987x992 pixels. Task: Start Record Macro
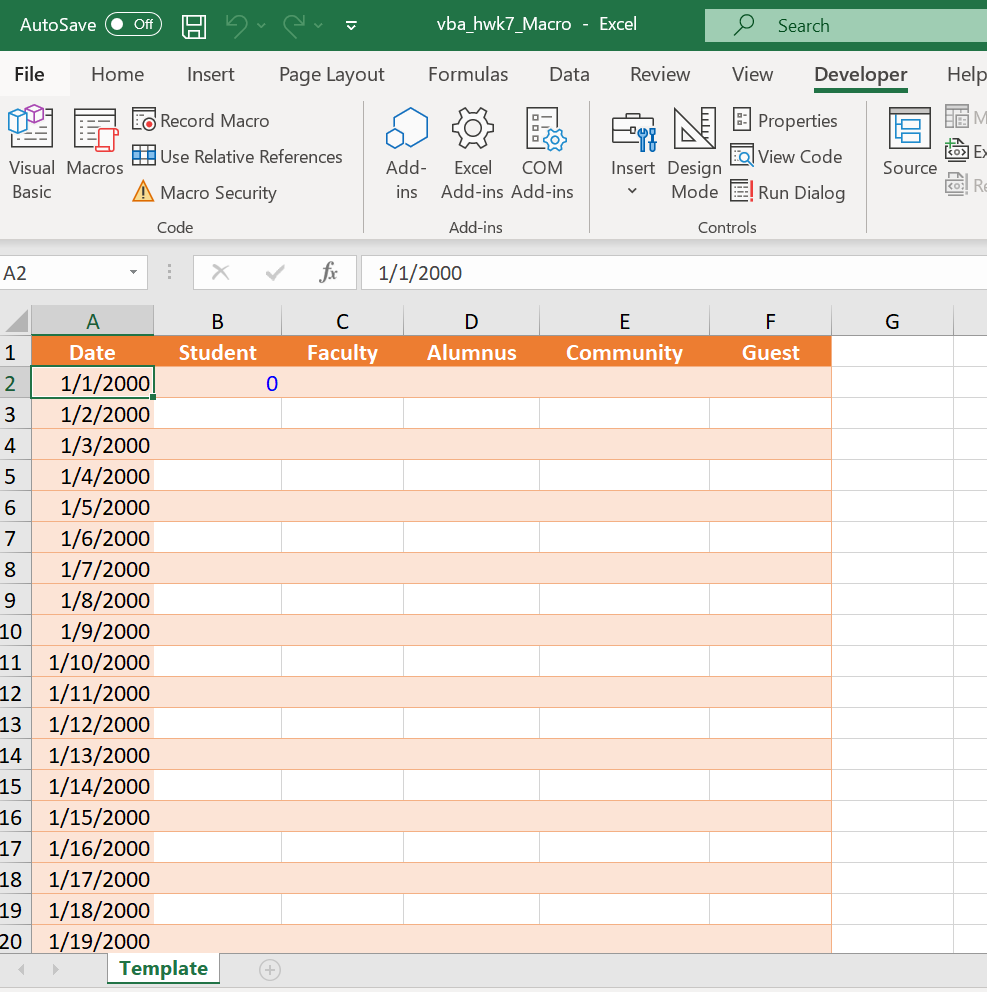pos(202,121)
